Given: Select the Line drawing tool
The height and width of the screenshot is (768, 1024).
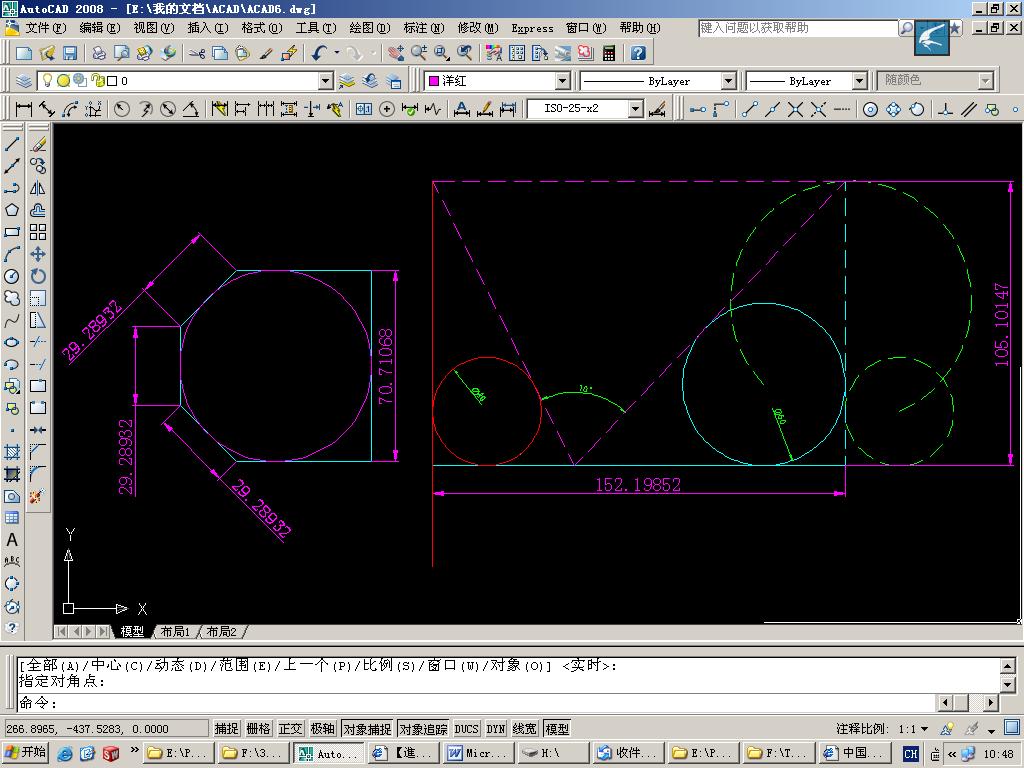Looking at the screenshot, I should [x=12, y=144].
